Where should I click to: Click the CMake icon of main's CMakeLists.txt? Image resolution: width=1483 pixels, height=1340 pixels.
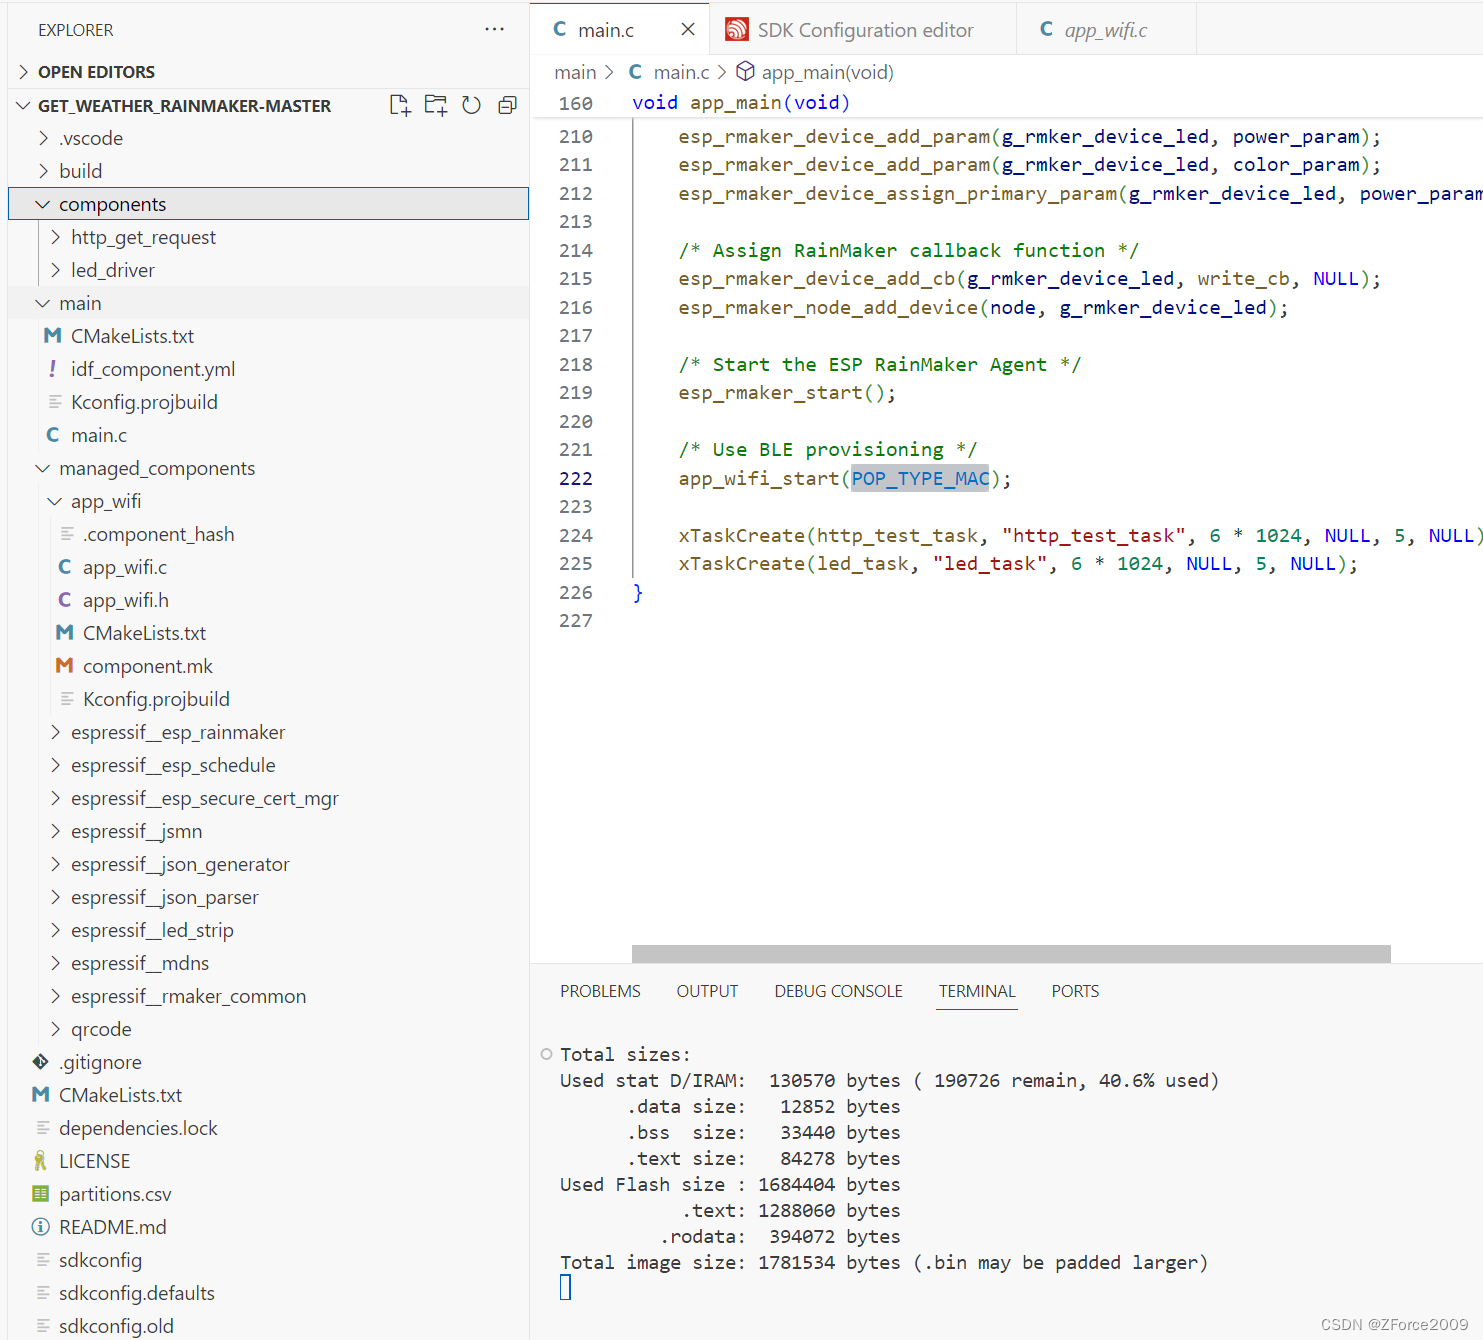(53, 336)
